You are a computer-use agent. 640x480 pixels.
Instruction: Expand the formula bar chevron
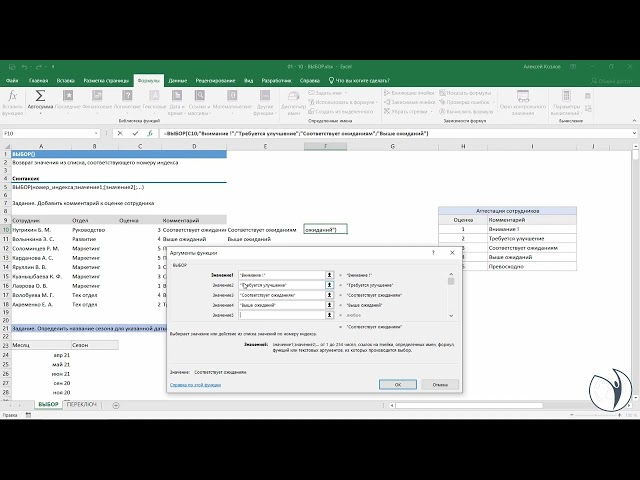click(634, 133)
